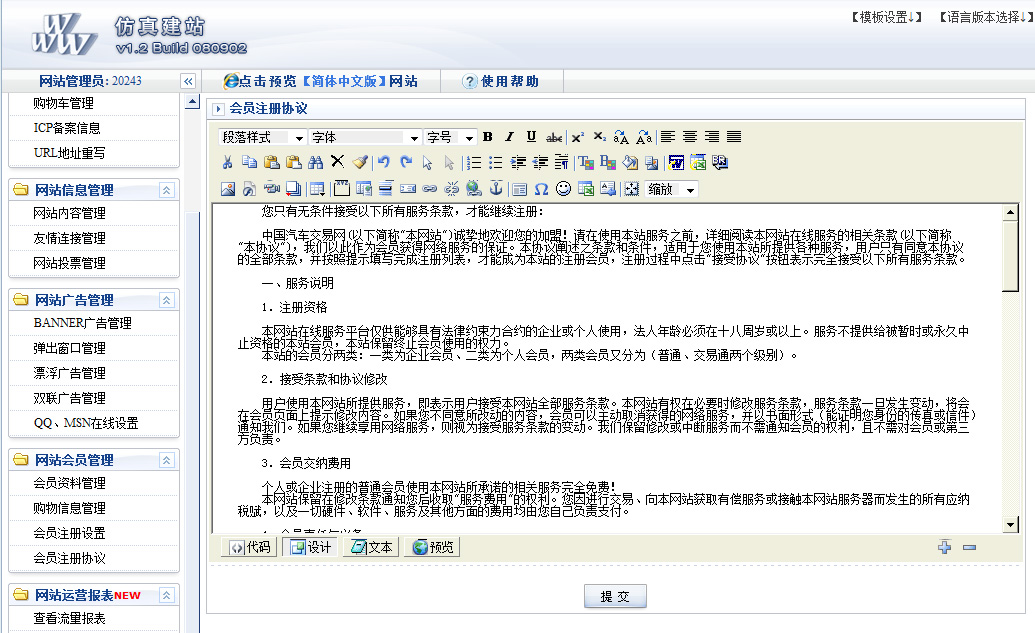Viewport: 1035px width, 633px height.
Task: Click the editor's vertical scrollbar down arrow
Action: coord(1010,525)
